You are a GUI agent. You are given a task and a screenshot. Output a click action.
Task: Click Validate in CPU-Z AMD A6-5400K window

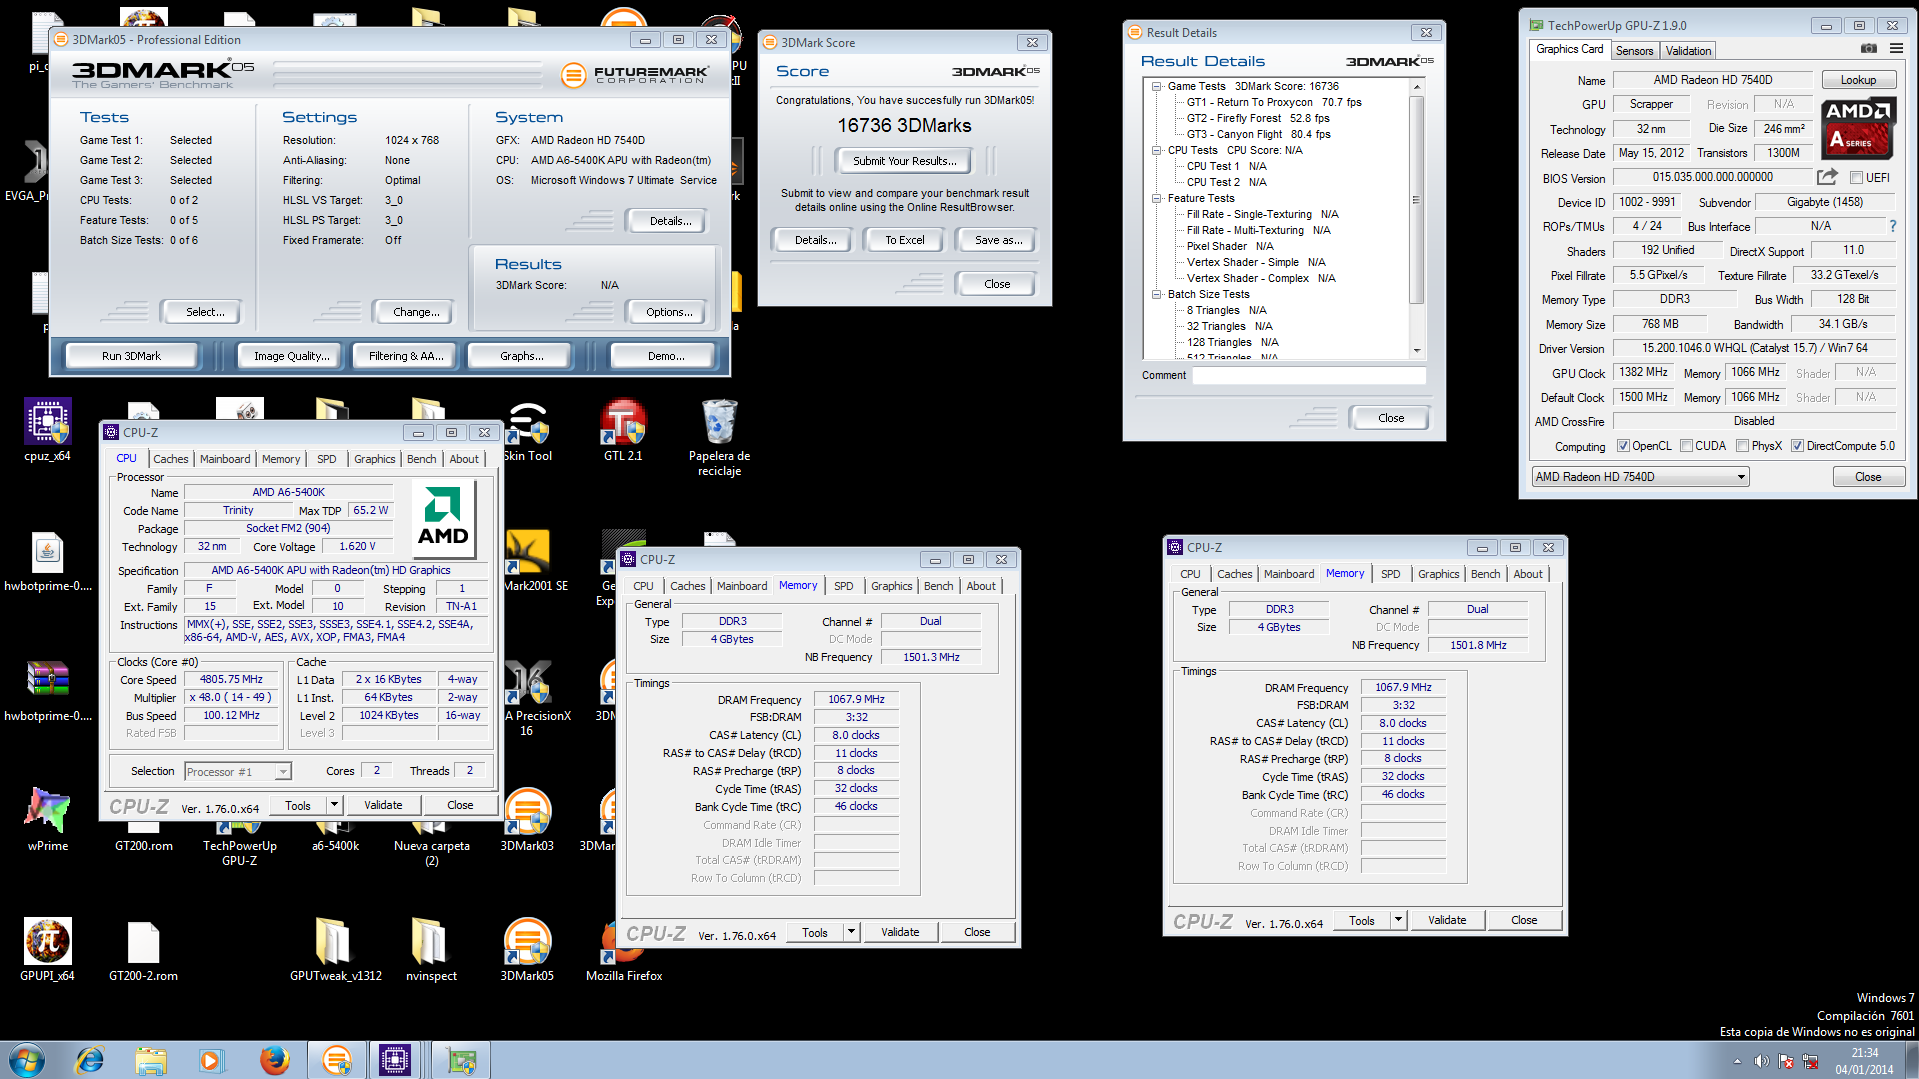[383, 805]
